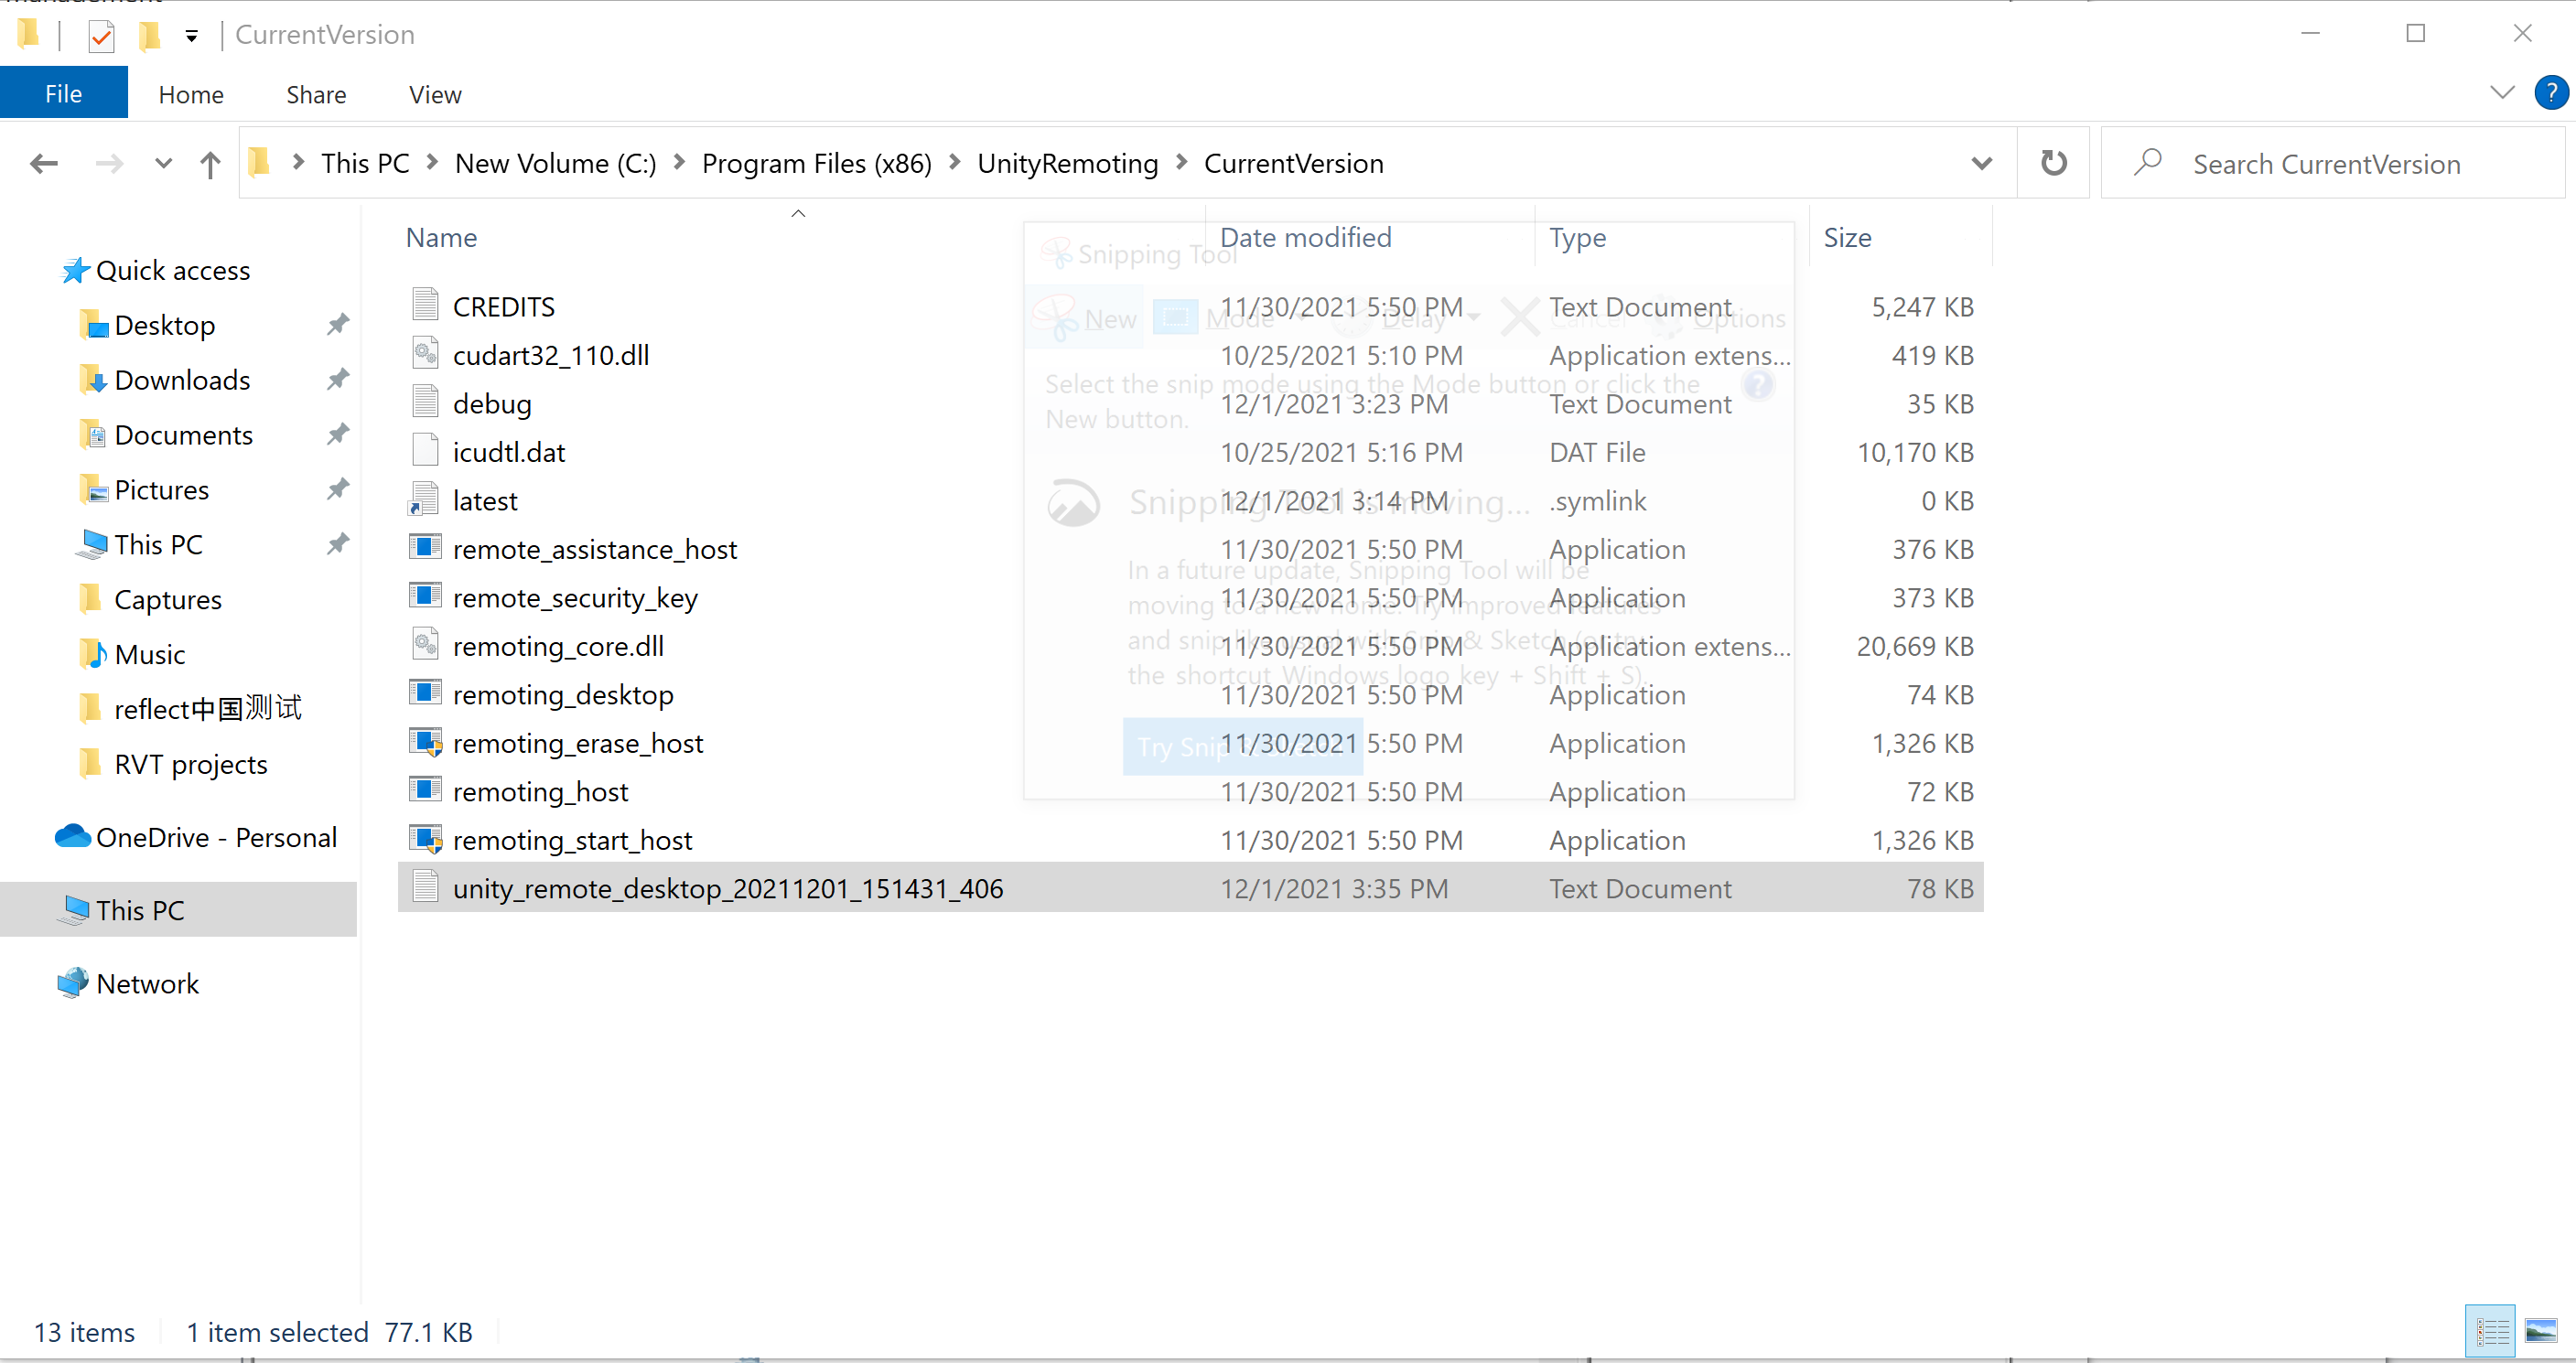Select the cudart32_110.dll file icon
Image resolution: width=2576 pixels, height=1363 pixels.
tap(426, 355)
